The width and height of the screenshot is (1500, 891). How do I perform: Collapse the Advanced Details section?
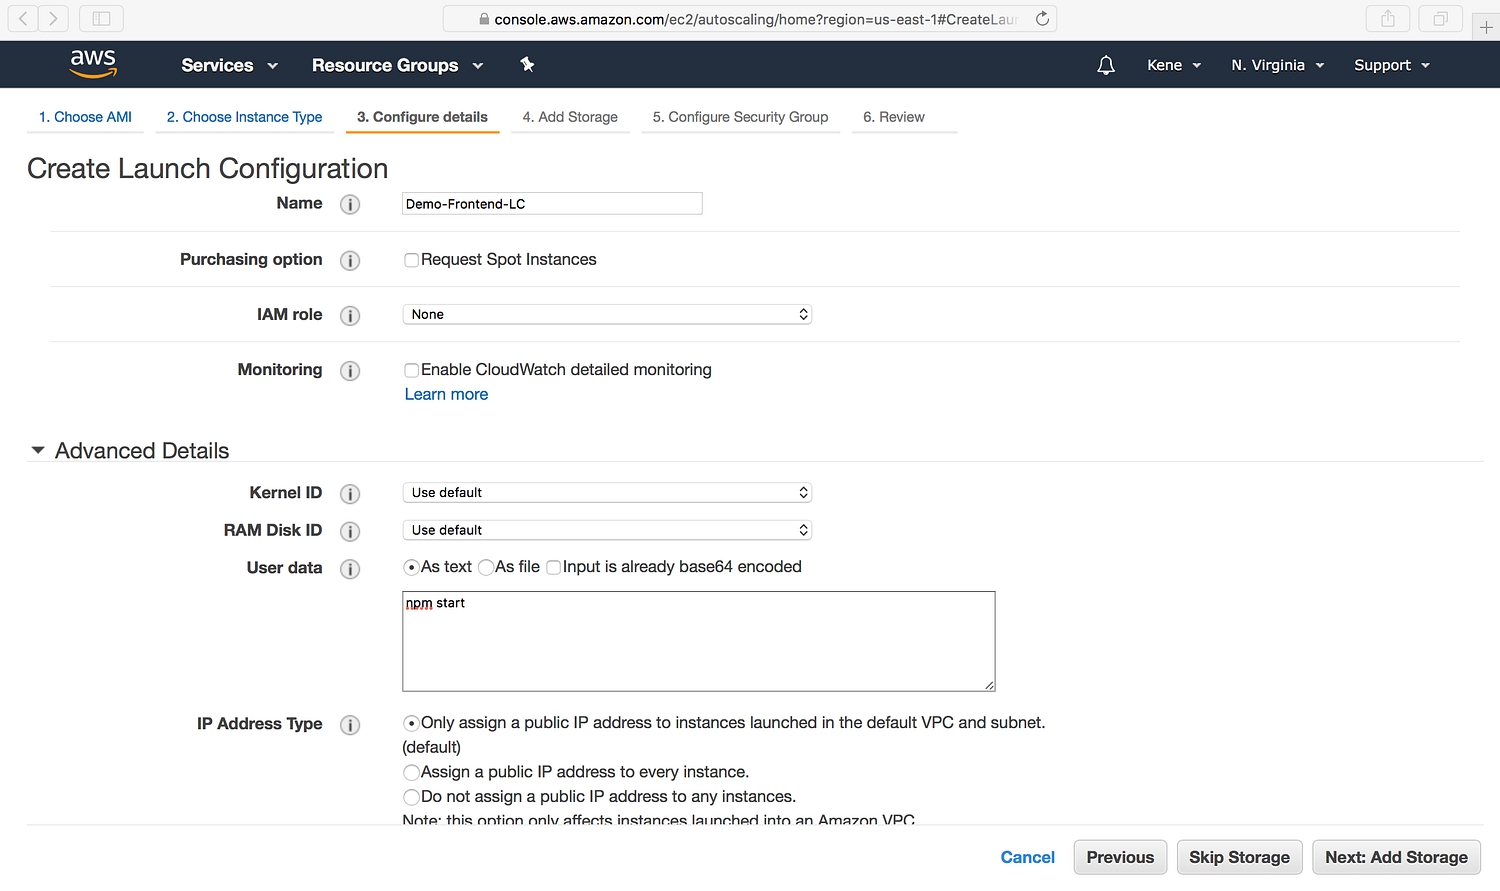38,451
